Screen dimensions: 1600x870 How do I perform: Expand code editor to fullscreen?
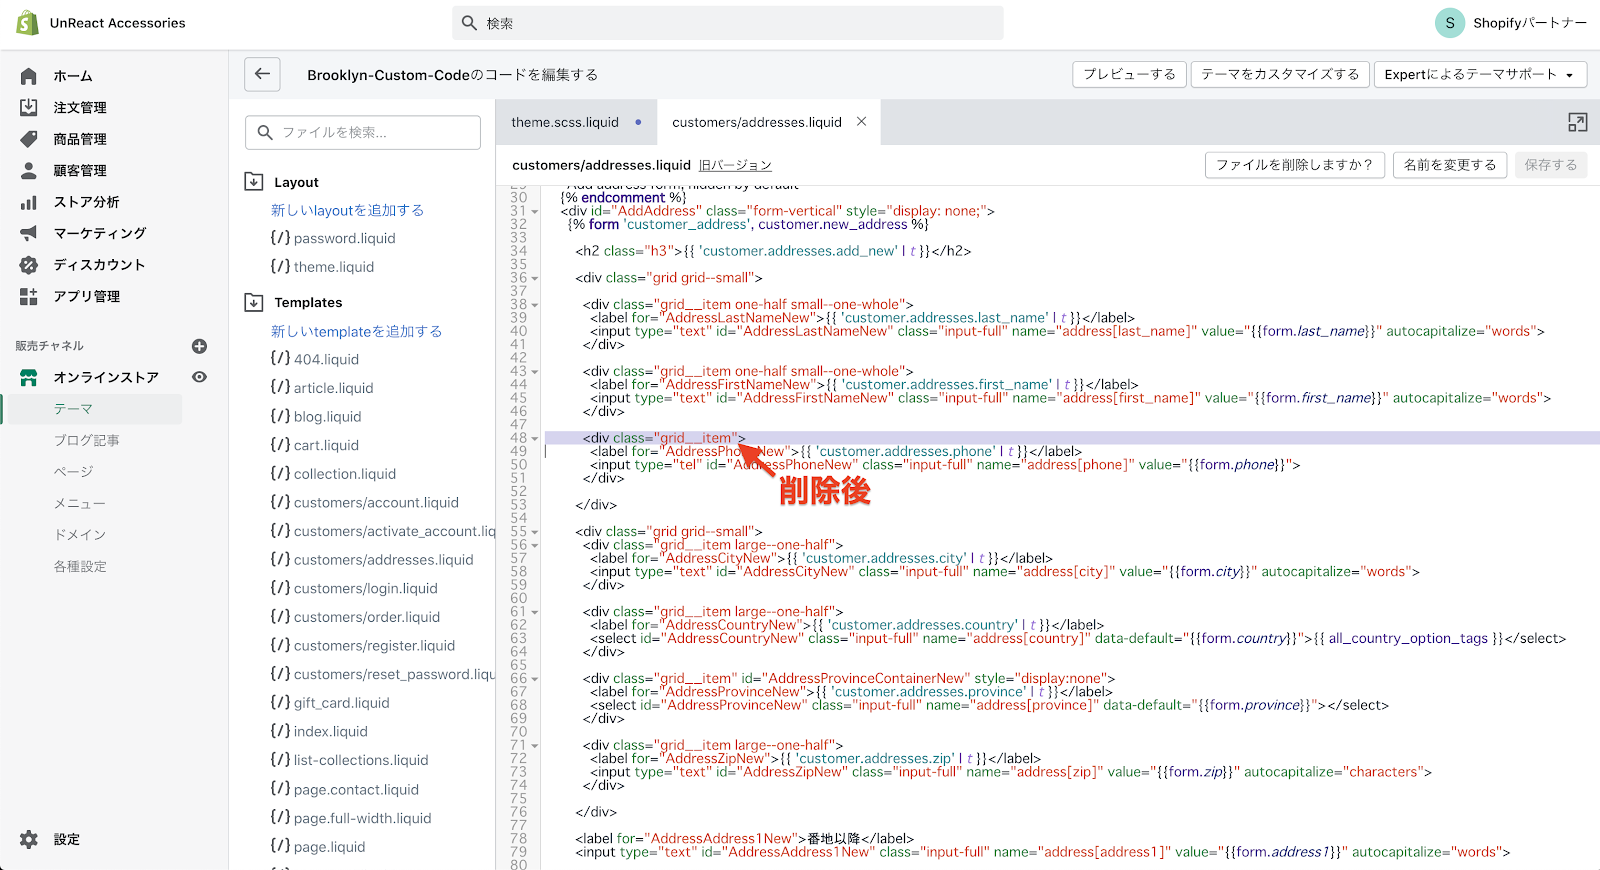[1577, 122]
